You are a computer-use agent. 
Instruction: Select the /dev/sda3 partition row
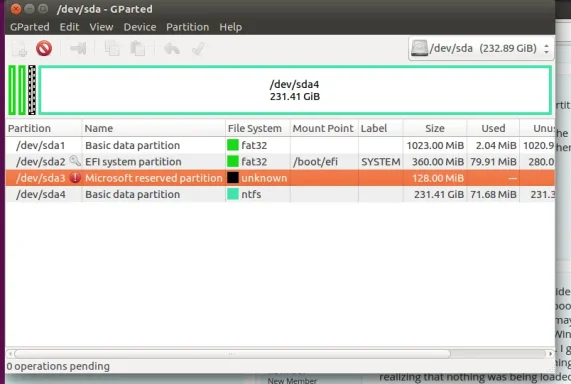tap(280, 178)
